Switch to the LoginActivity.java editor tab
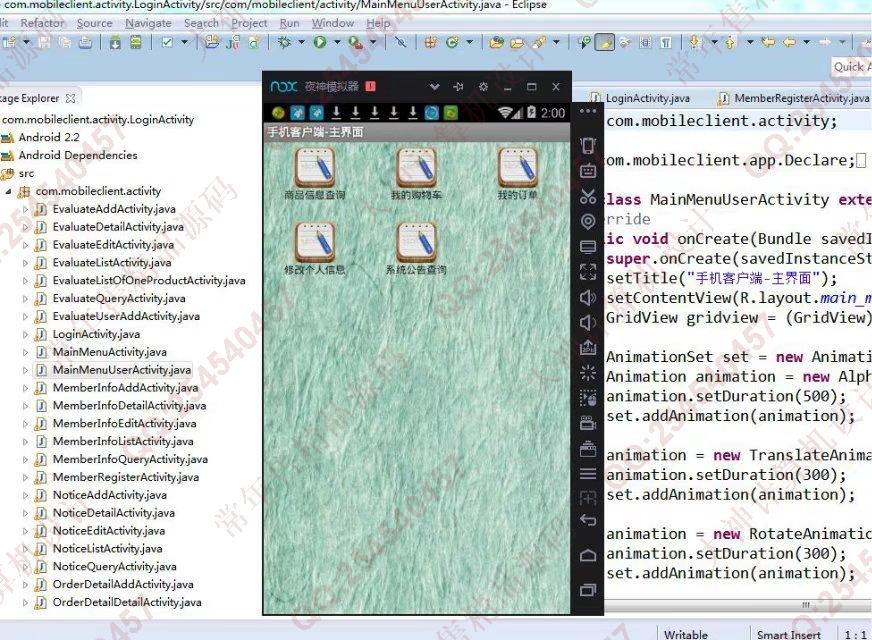This screenshot has height=640, width=872. 641,98
